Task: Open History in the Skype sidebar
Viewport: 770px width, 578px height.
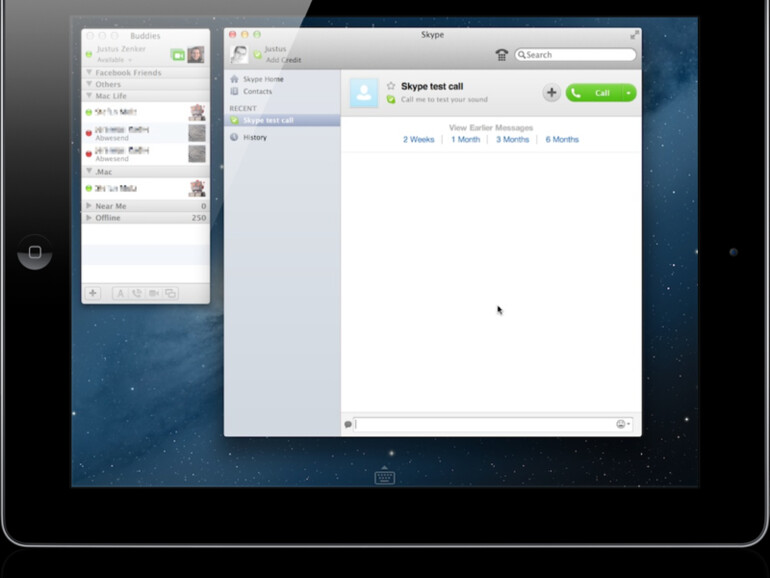Action: (x=254, y=137)
